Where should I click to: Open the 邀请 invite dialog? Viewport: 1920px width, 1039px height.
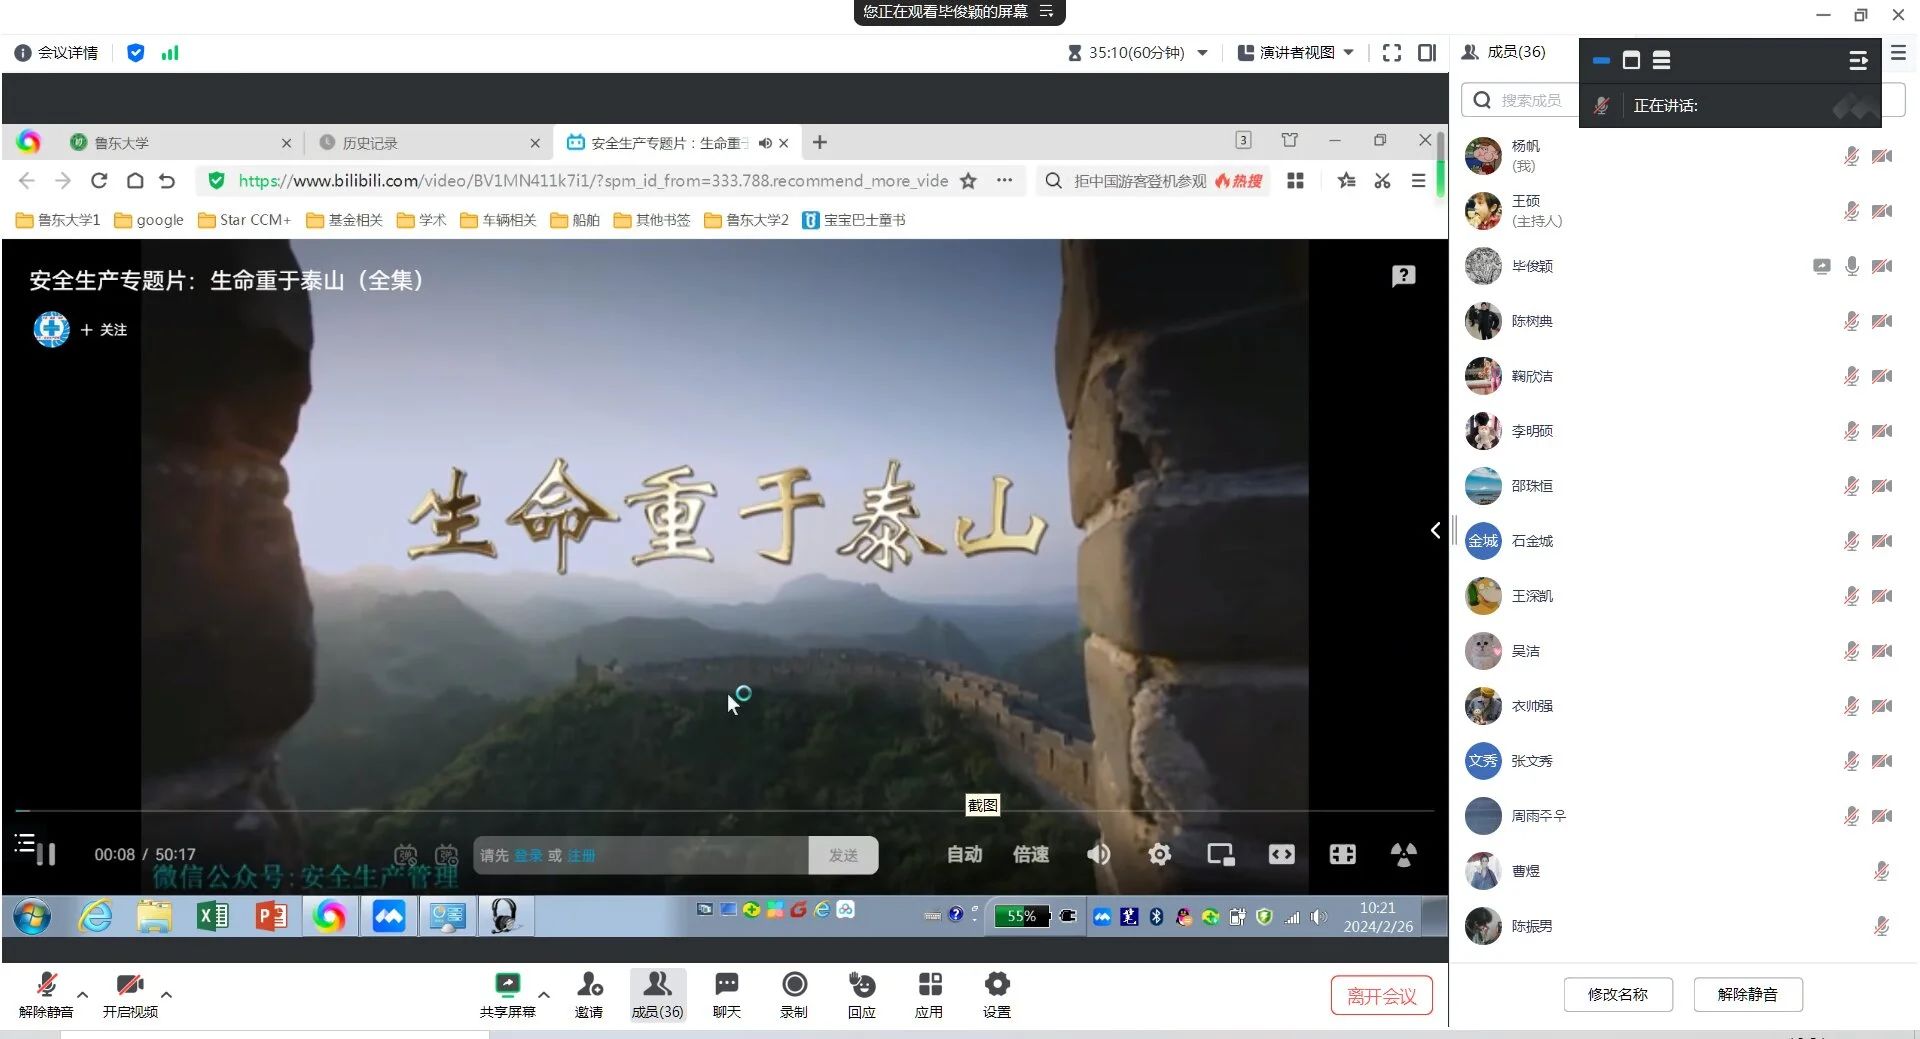pyautogui.click(x=589, y=995)
